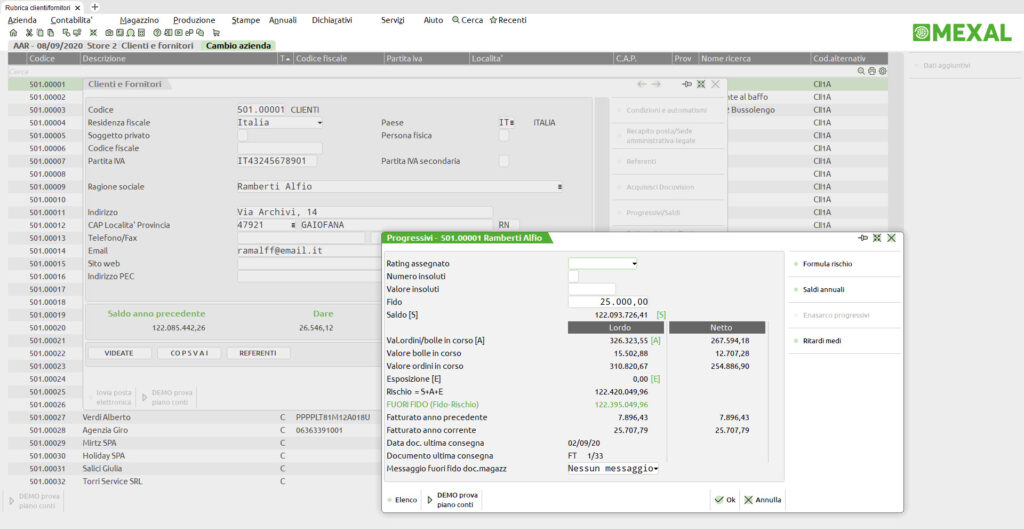Open the Stampe menu
This screenshot has height=529, width=1024.
246,20
